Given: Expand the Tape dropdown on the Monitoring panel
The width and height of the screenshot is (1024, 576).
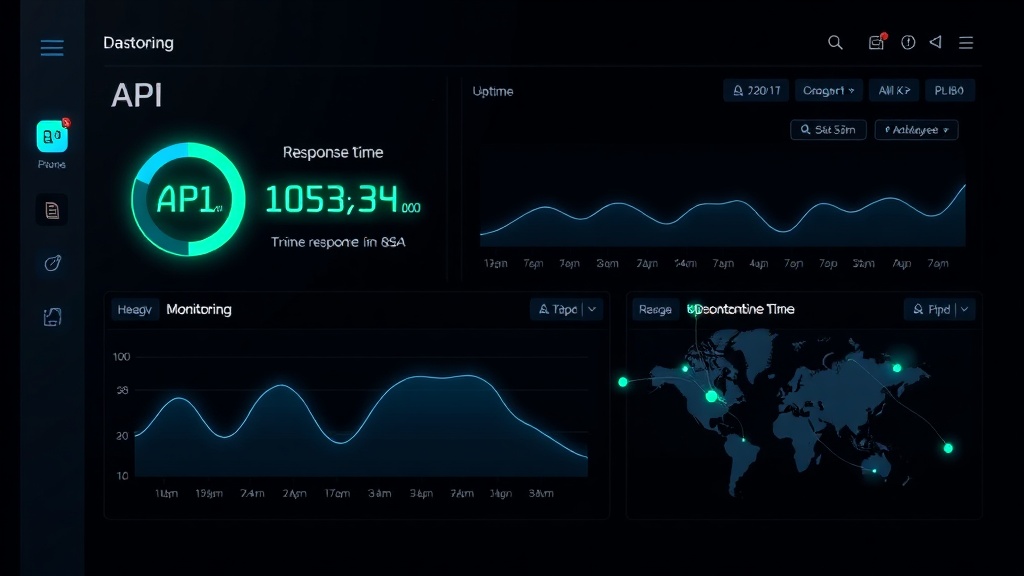Looking at the screenshot, I should tap(566, 309).
